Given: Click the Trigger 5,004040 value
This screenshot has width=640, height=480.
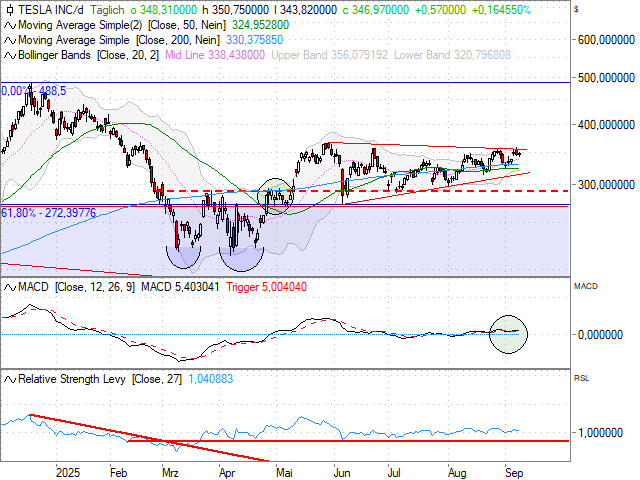Looking at the screenshot, I should [267, 287].
